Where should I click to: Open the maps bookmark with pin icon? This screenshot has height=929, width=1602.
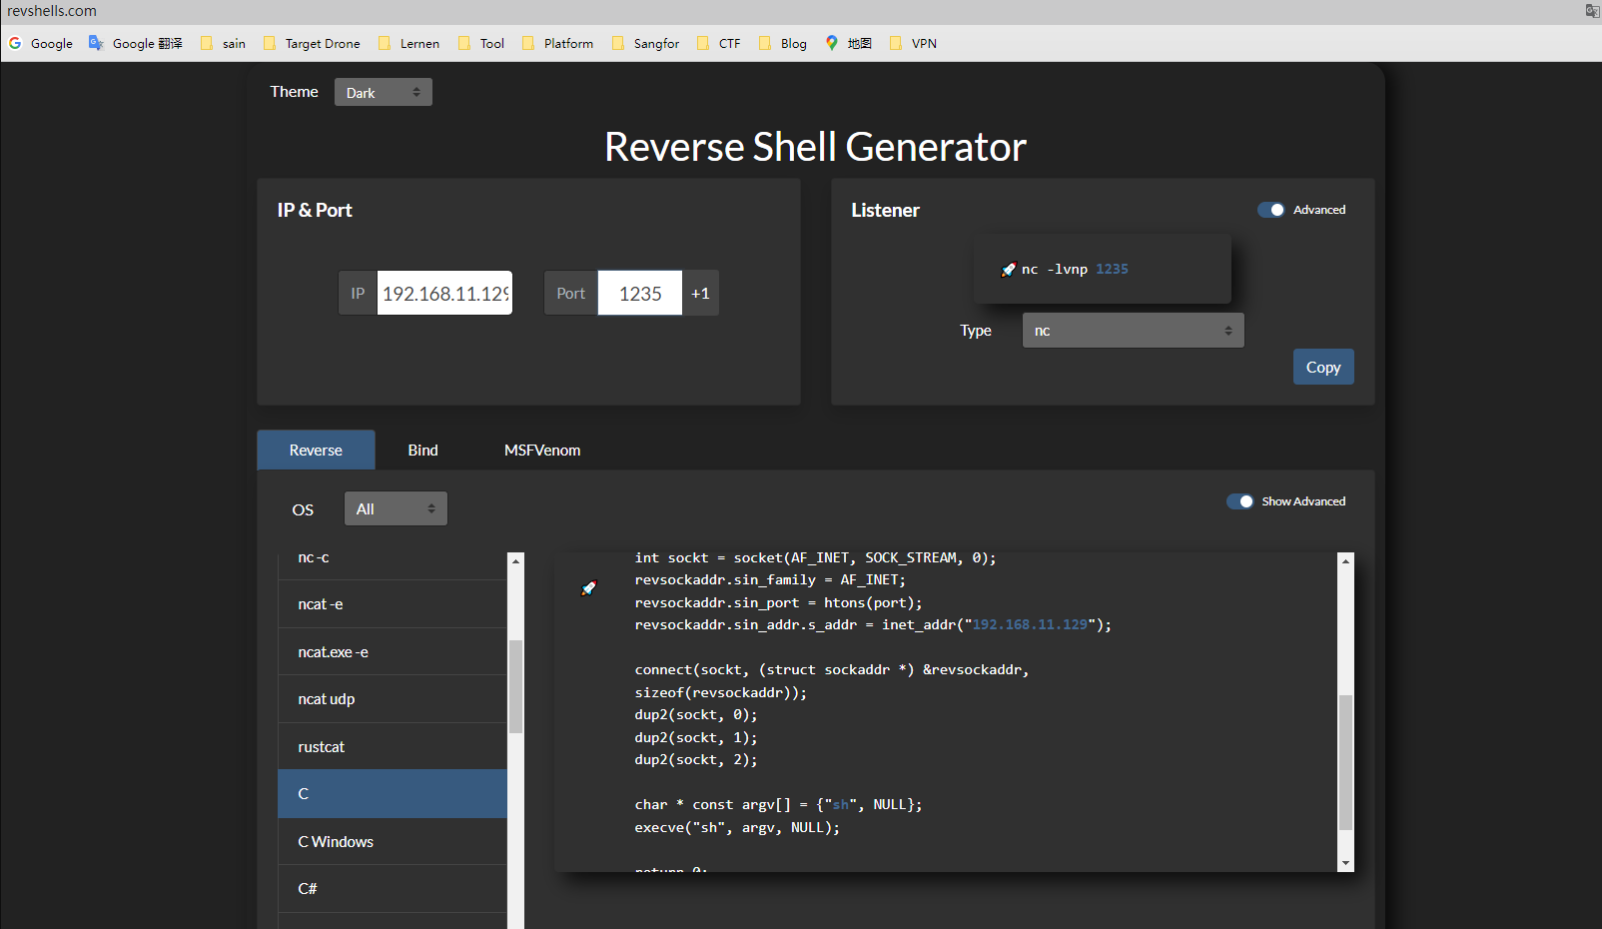pyautogui.click(x=848, y=43)
